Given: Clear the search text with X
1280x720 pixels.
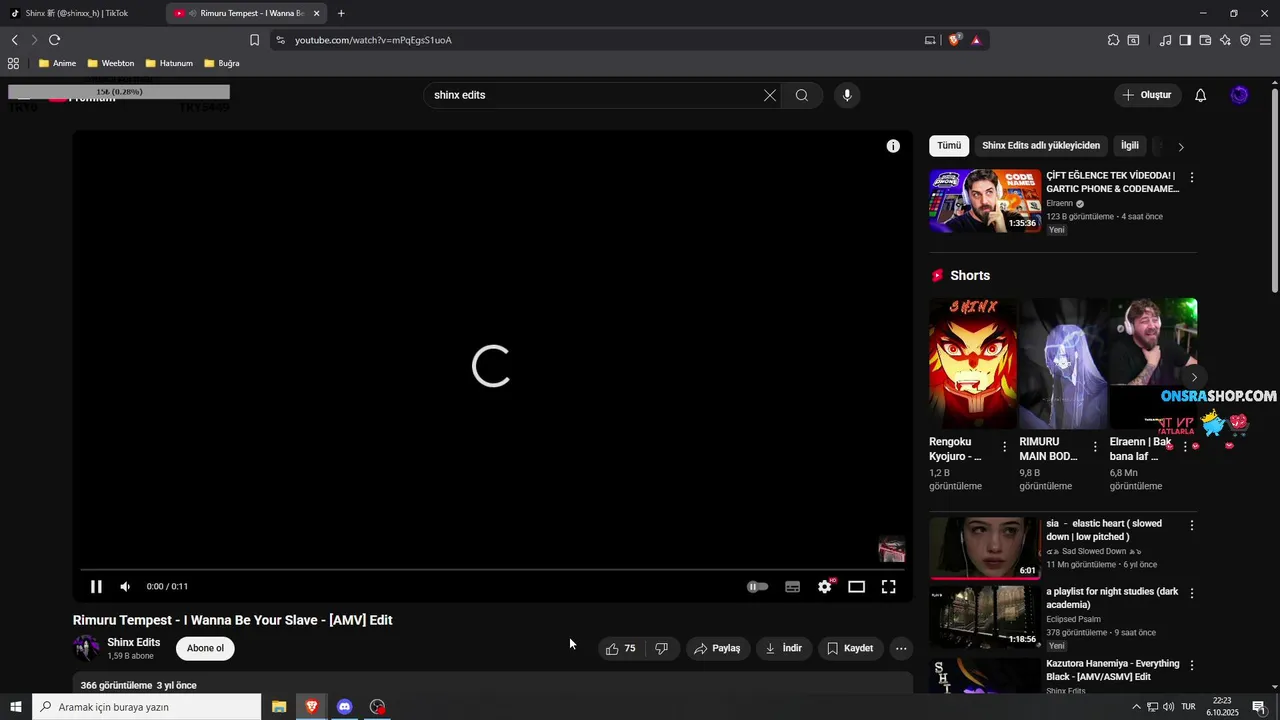Looking at the screenshot, I should (770, 95).
